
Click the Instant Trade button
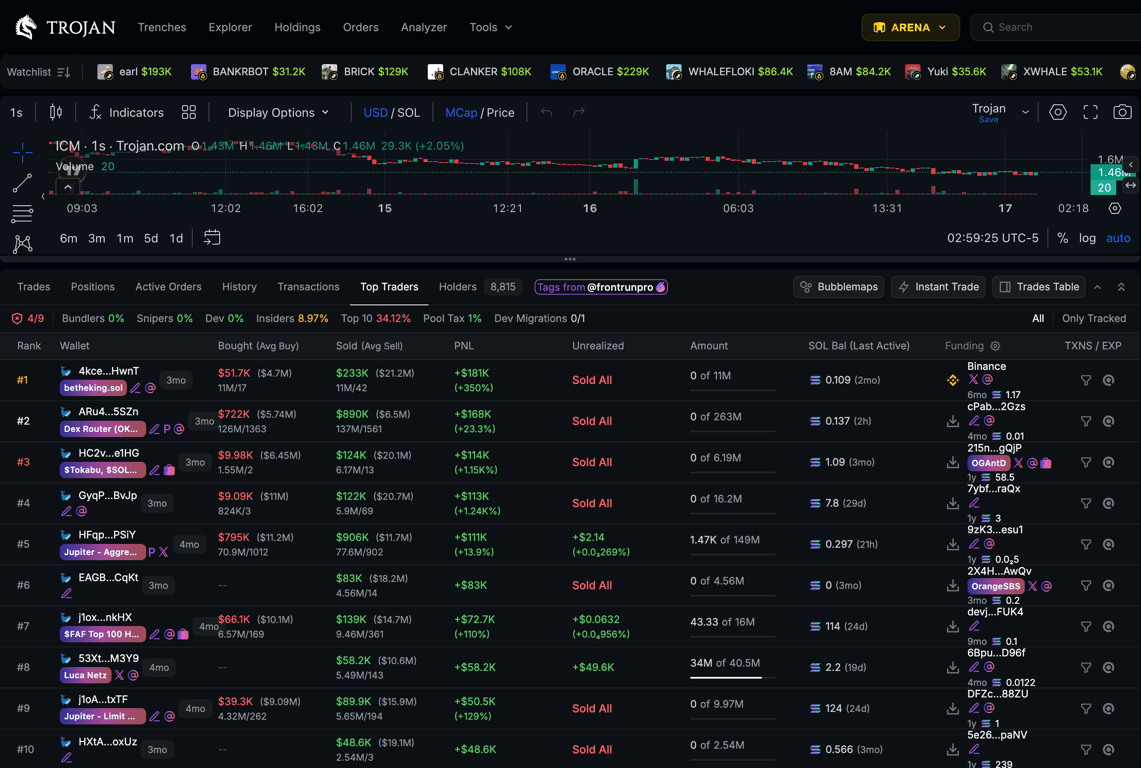click(x=938, y=287)
